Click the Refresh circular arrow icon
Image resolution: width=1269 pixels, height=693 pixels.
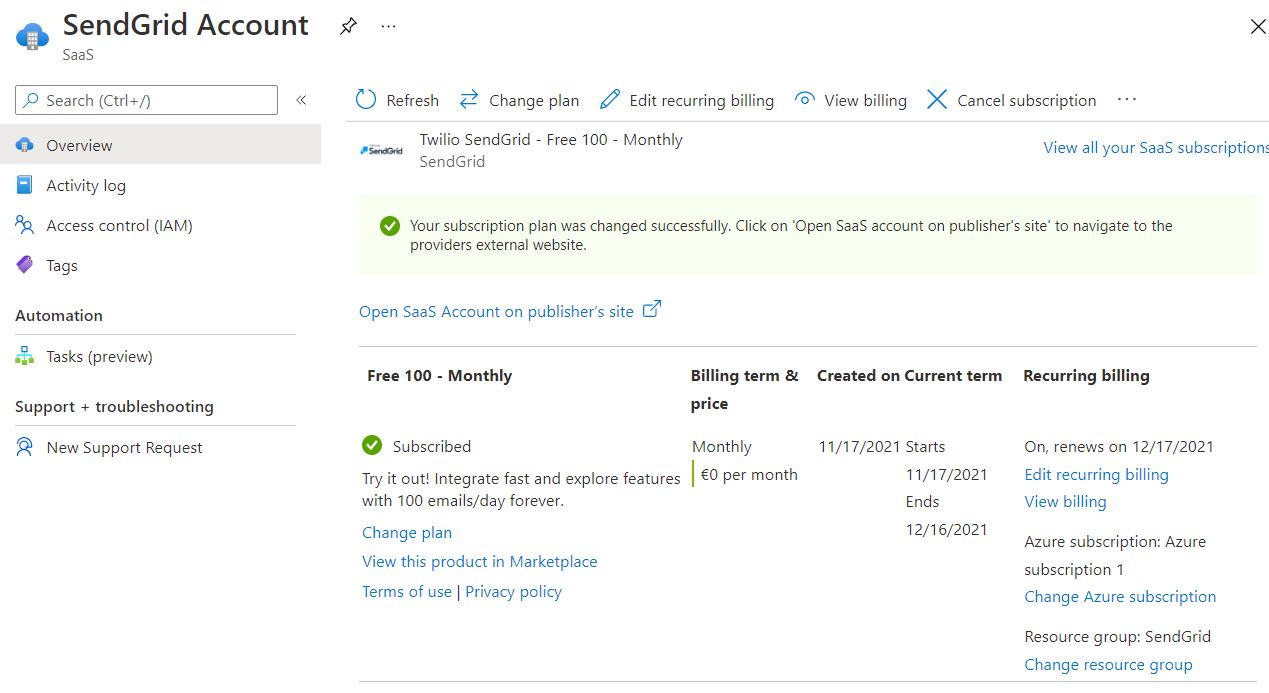[366, 100]
